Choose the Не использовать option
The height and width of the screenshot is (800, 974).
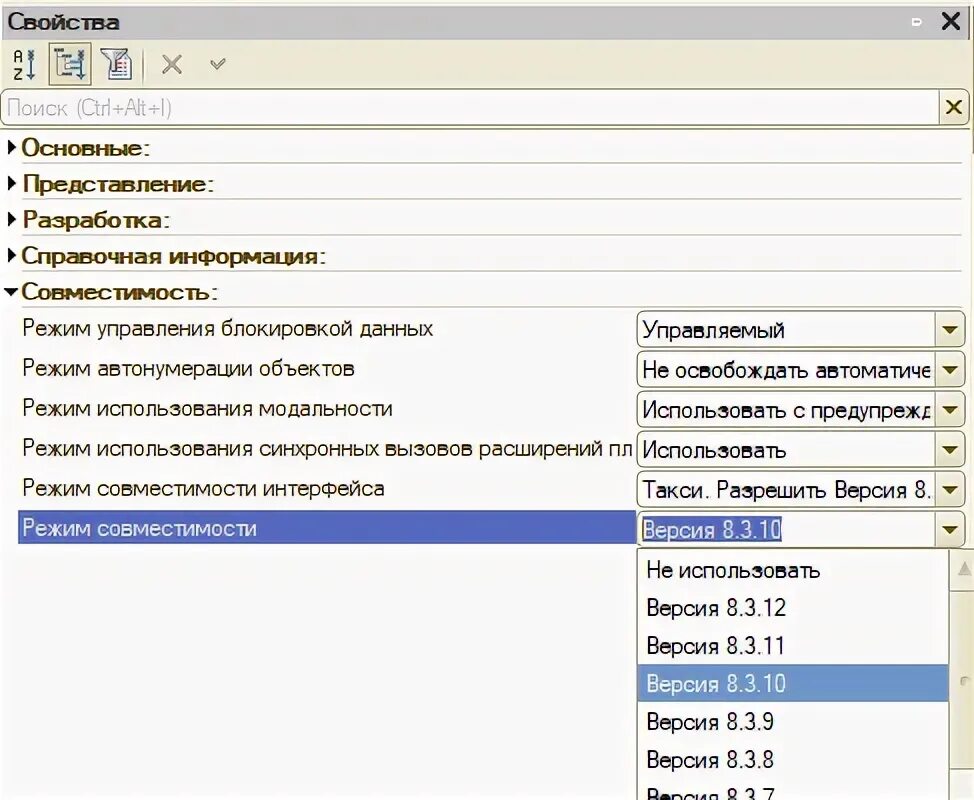tap(730, 570)
